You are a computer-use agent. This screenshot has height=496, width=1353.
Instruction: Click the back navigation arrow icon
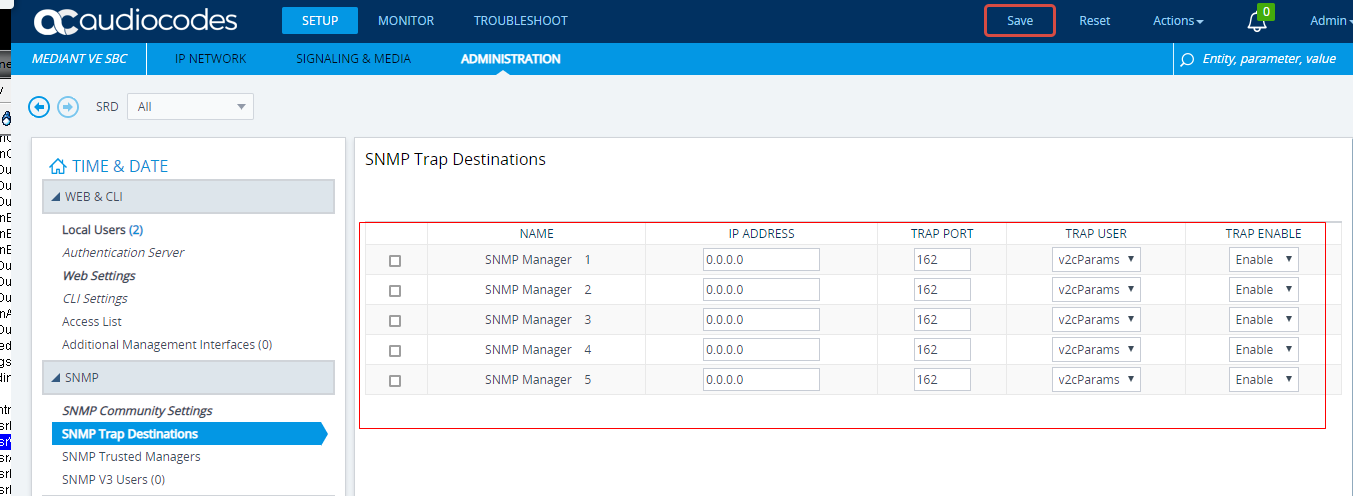(39, 107)
